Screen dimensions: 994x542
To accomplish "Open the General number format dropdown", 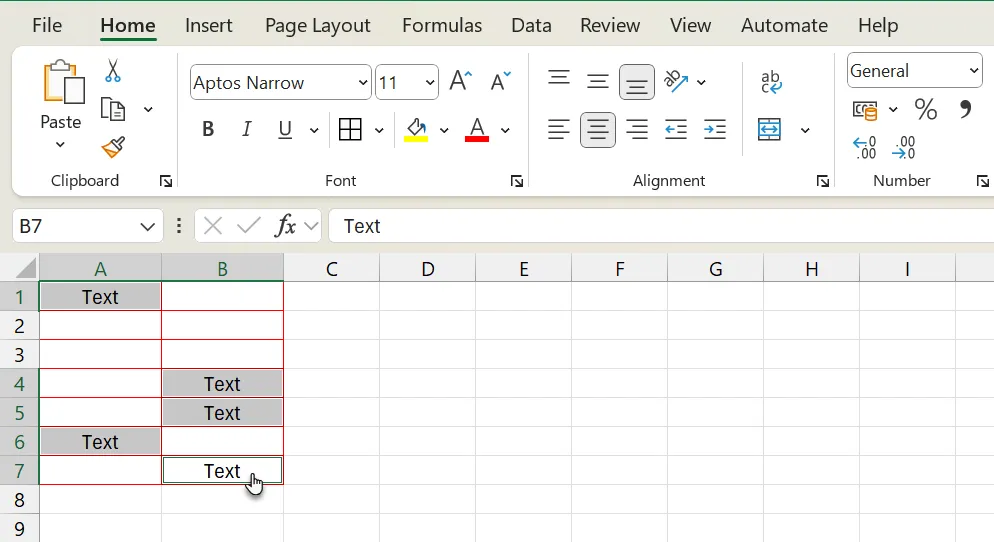I will click(x=974, y=70).
